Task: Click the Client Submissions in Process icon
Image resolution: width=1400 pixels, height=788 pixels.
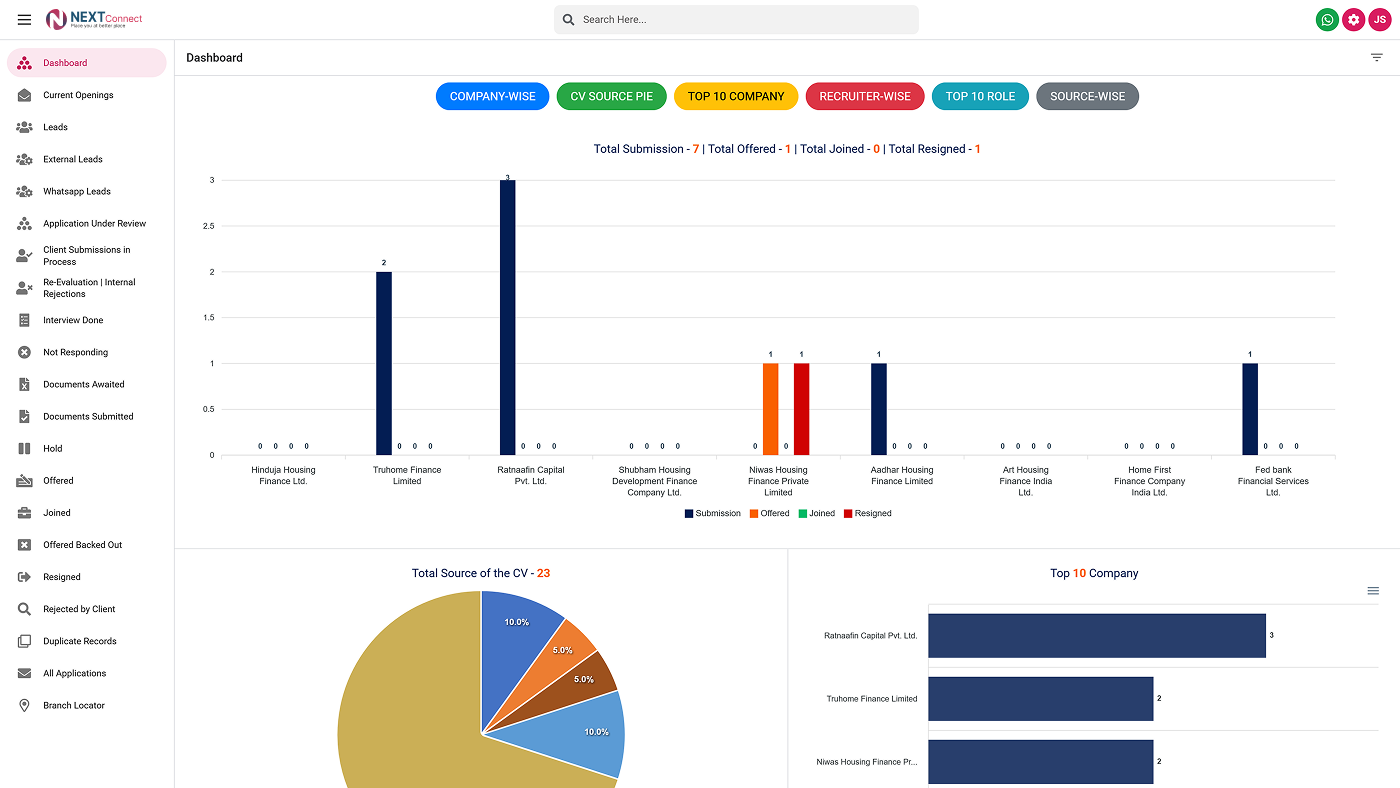Action: pyautogui.click(x=25, y=256)
